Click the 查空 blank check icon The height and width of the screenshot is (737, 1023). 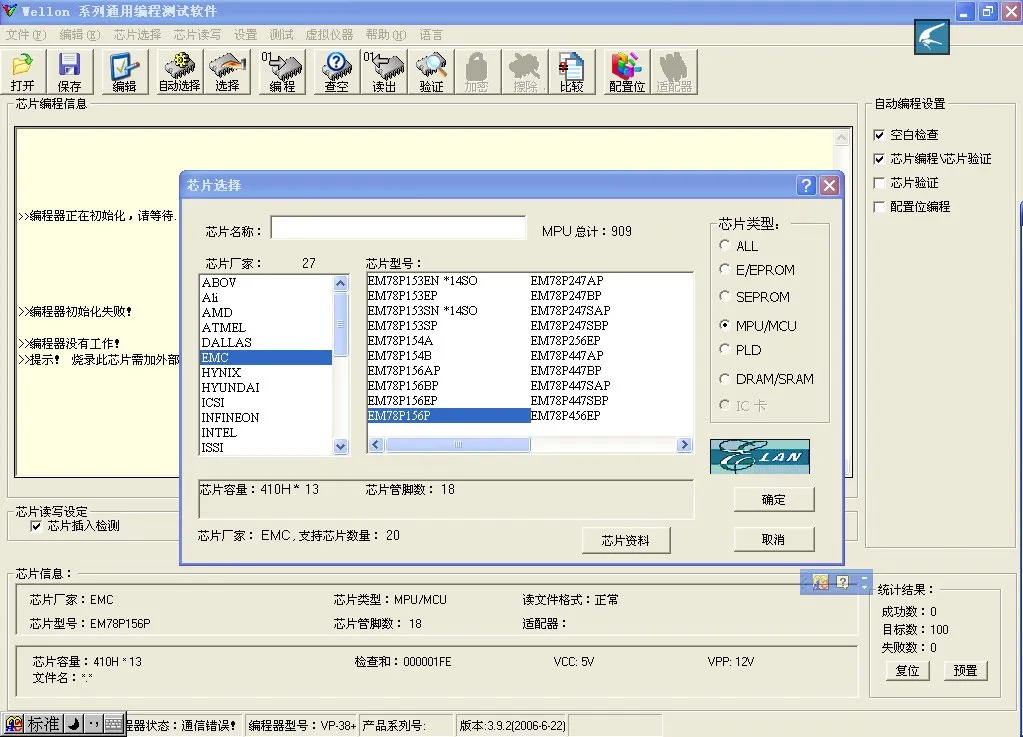pyautogui.click(x=337, y=72)
